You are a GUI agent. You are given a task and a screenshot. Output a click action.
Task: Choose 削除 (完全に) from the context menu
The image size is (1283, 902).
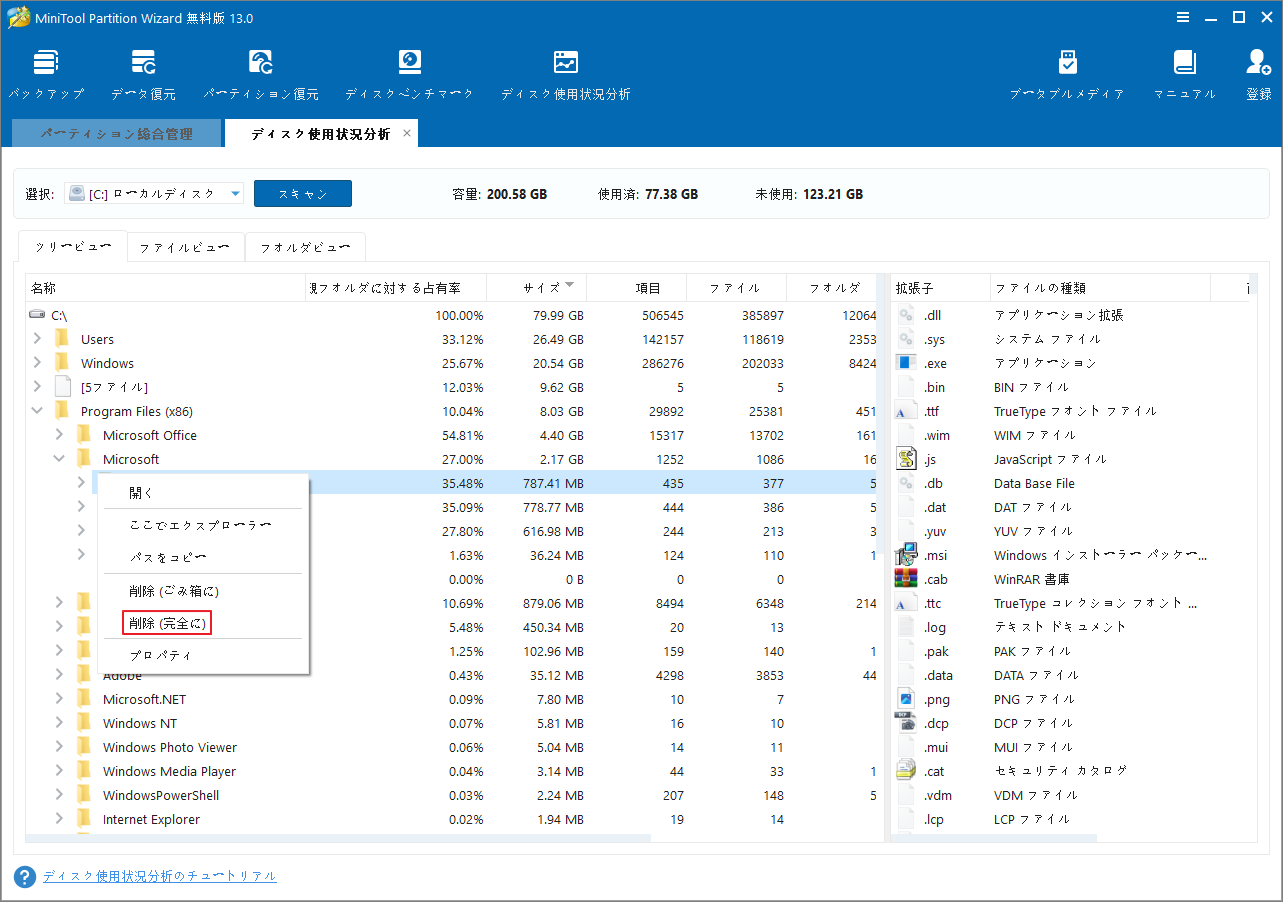(x=166, y=622)
